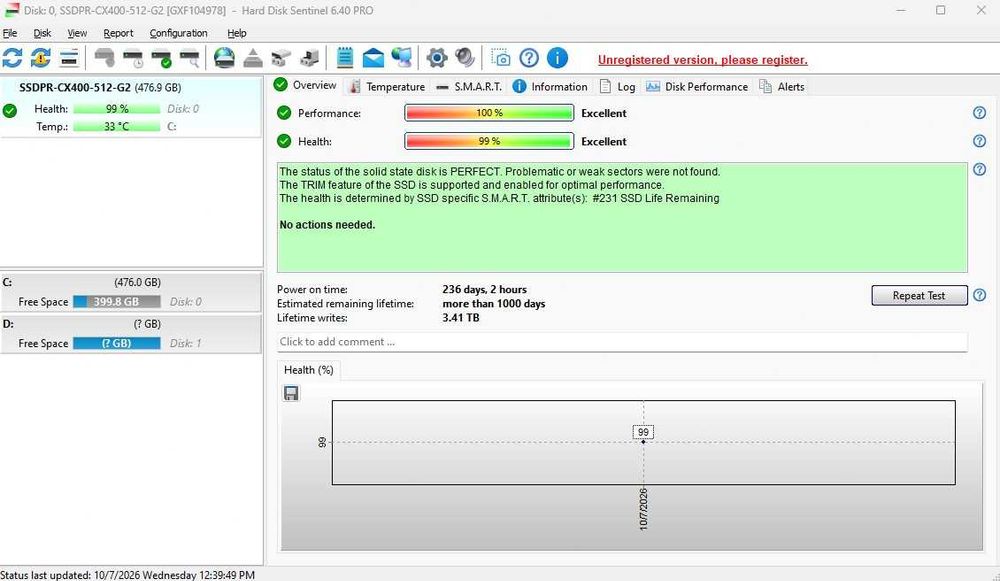The width and height of the screenshot is (1000, 581).
Task: Click the globe disk toolbar icon
Action: pos(224,58)
